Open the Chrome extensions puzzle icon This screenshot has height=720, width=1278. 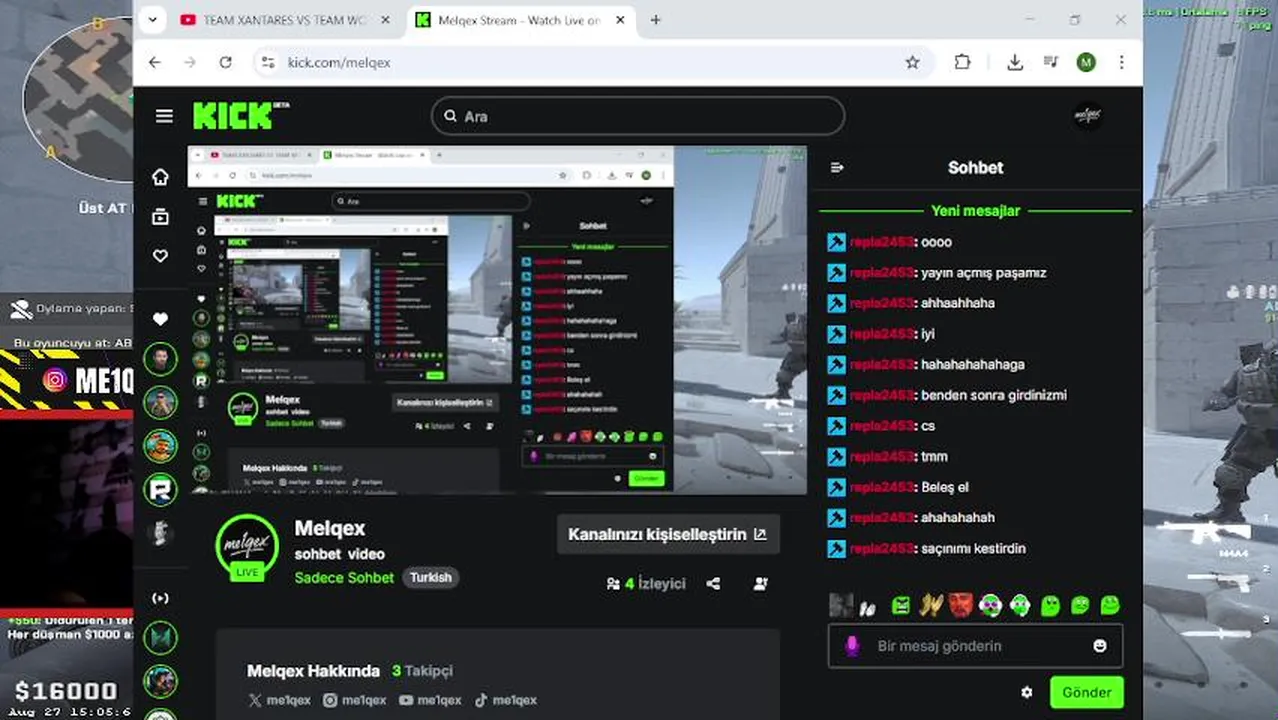pyautogui.click(x=962, y=62)
